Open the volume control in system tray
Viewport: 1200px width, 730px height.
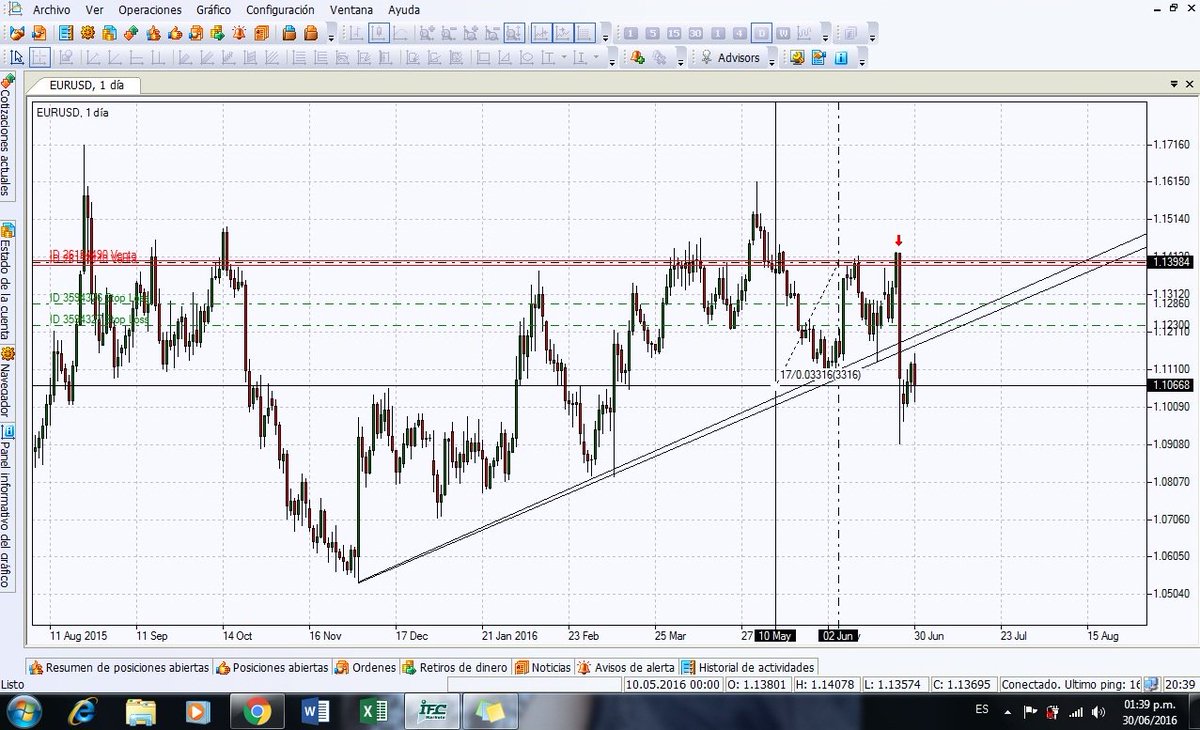click(x=1097, y=711)
